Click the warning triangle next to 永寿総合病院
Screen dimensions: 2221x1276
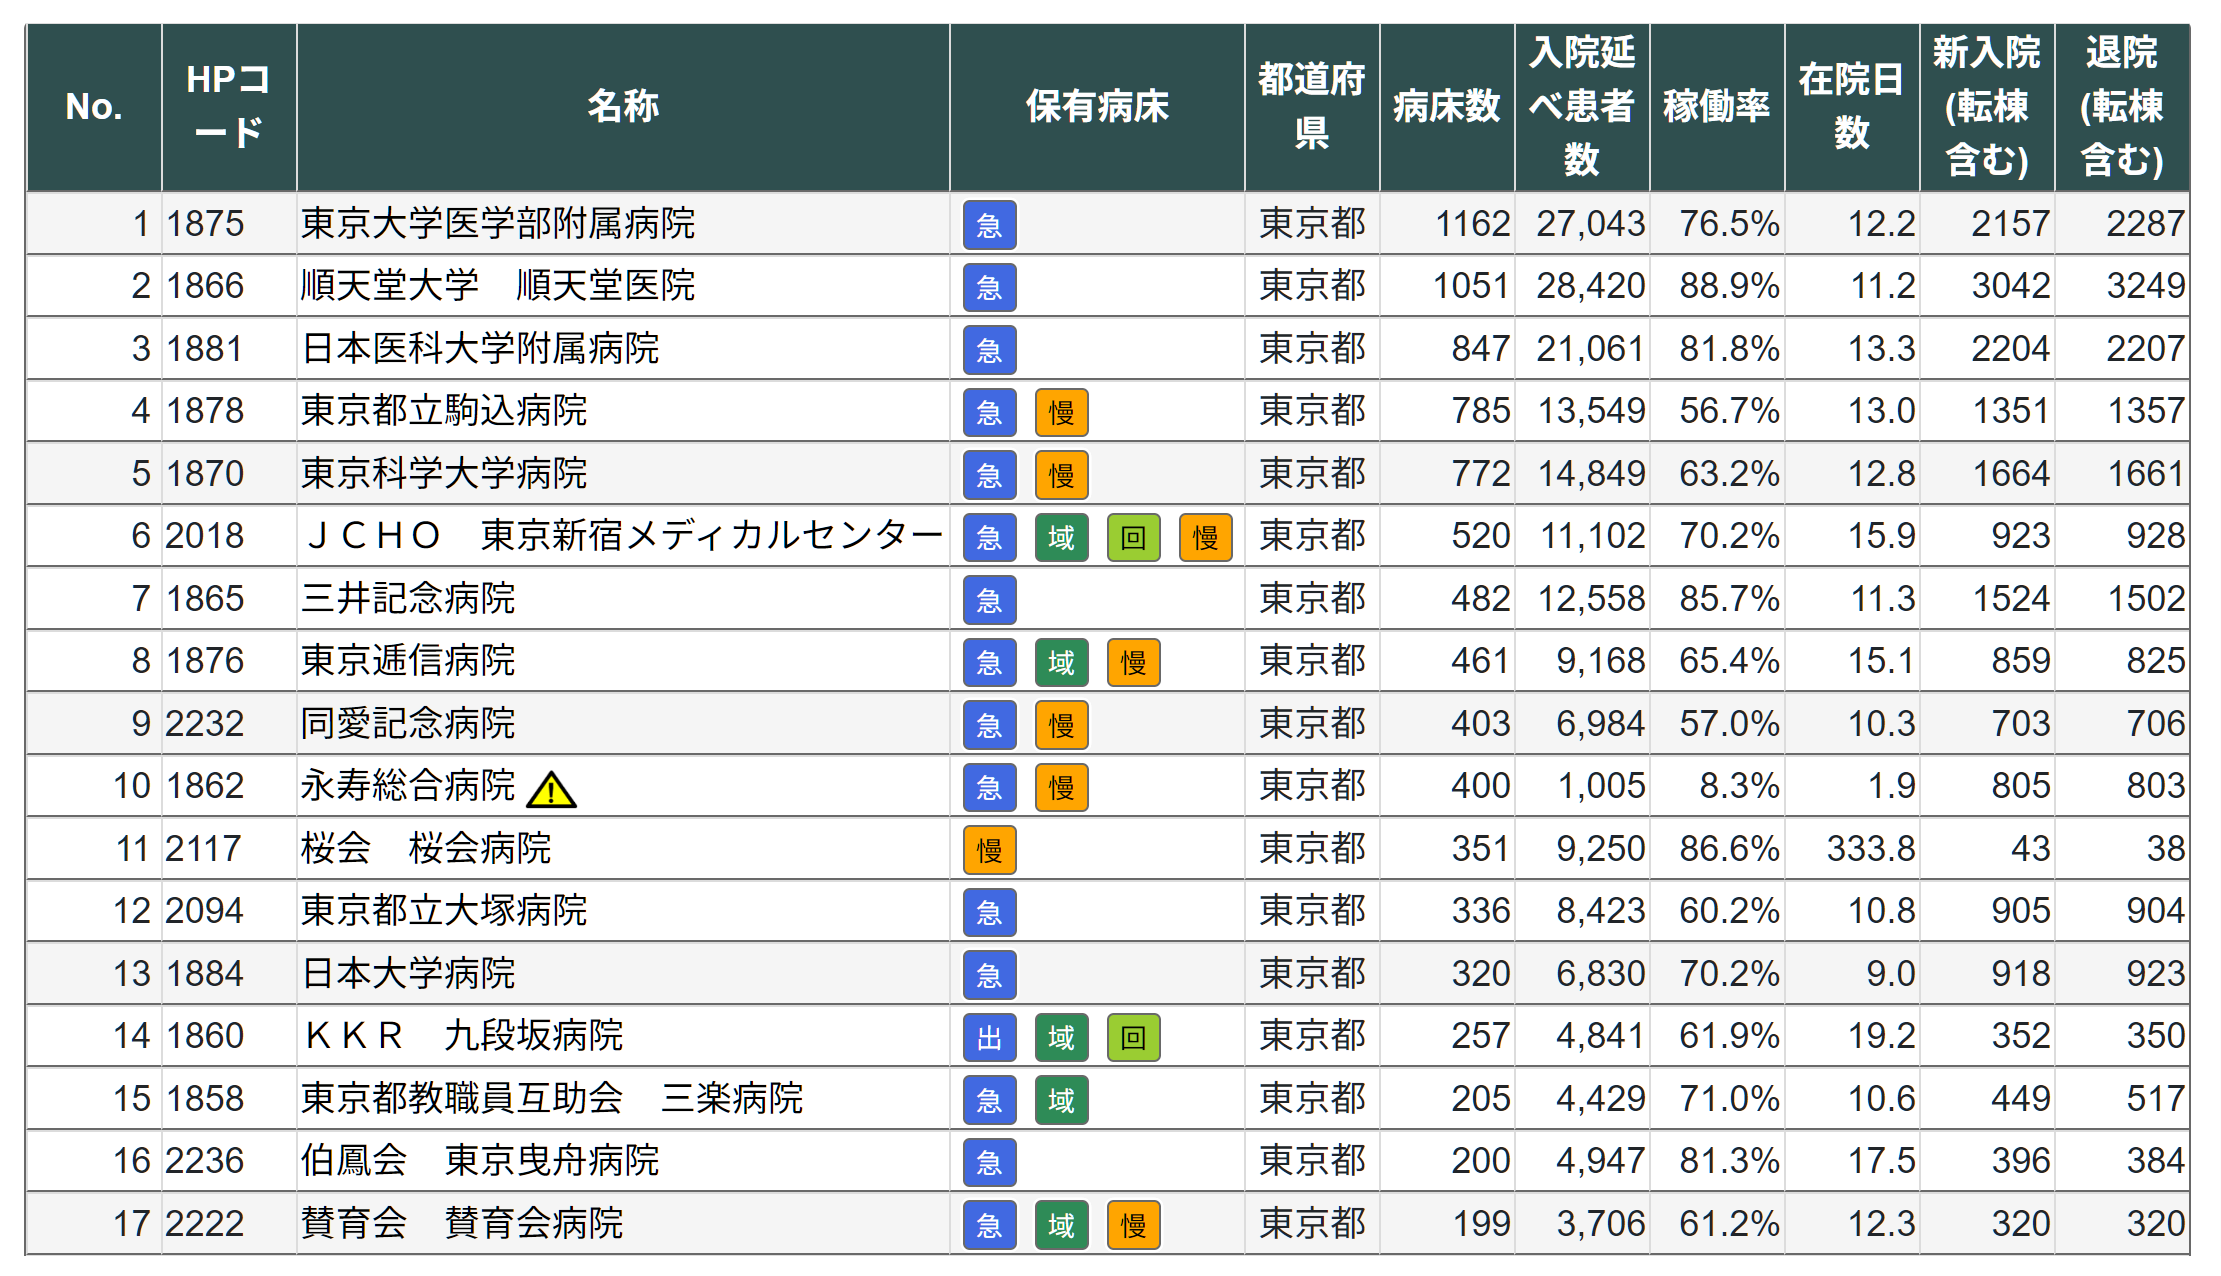click(x=551, y=790)
